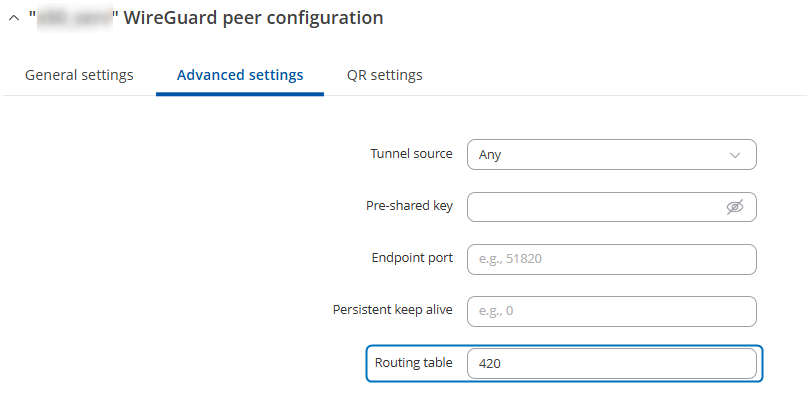Click the Endpoint port label
The height and width of the screenshot is (398, 807).
pos(412,258)
